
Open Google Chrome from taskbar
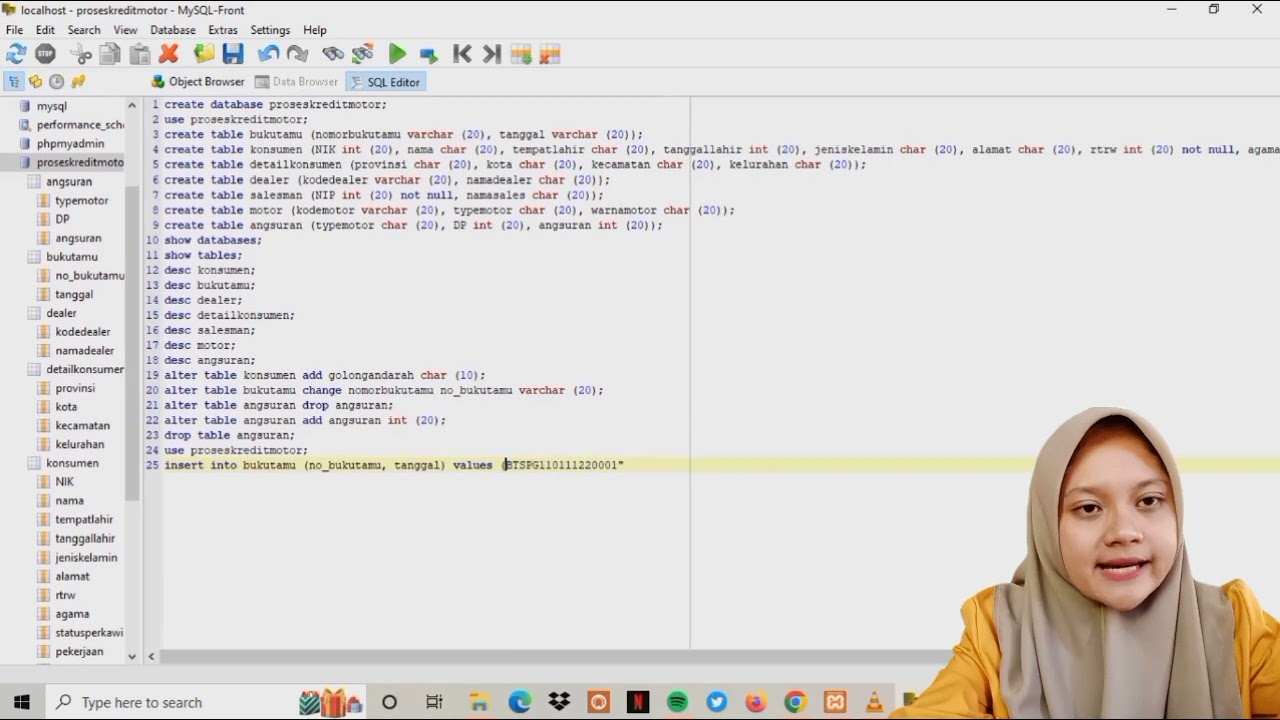coord(795,702)
